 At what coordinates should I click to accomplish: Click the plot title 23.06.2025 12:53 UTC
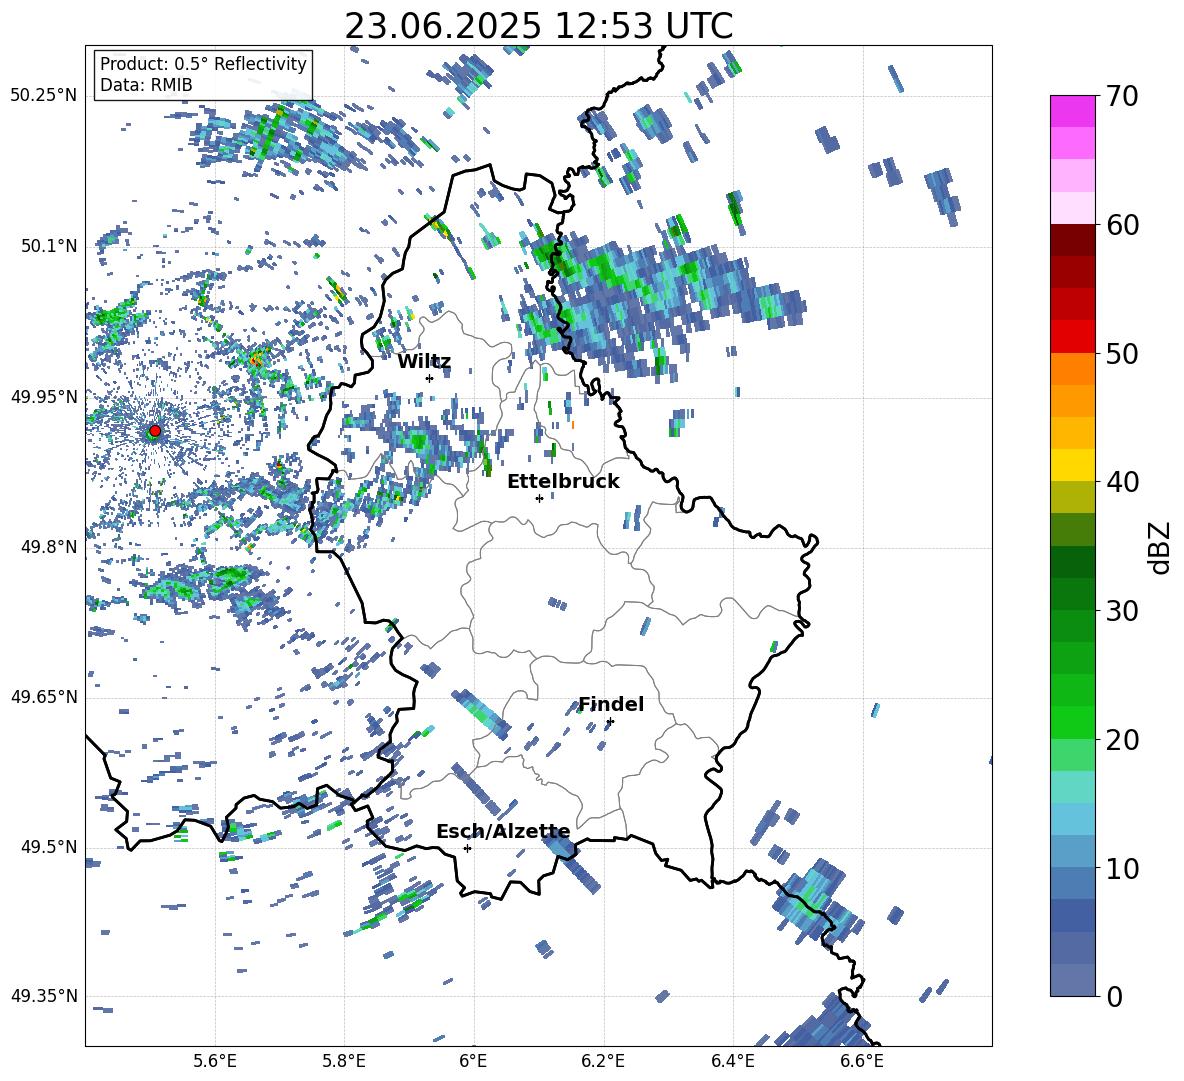[x=538, y=26]
